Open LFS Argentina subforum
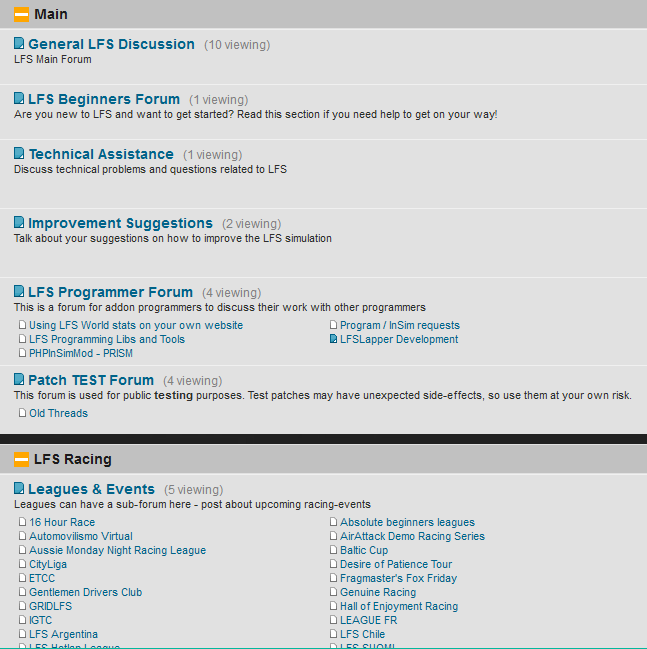 coord(63,635)
